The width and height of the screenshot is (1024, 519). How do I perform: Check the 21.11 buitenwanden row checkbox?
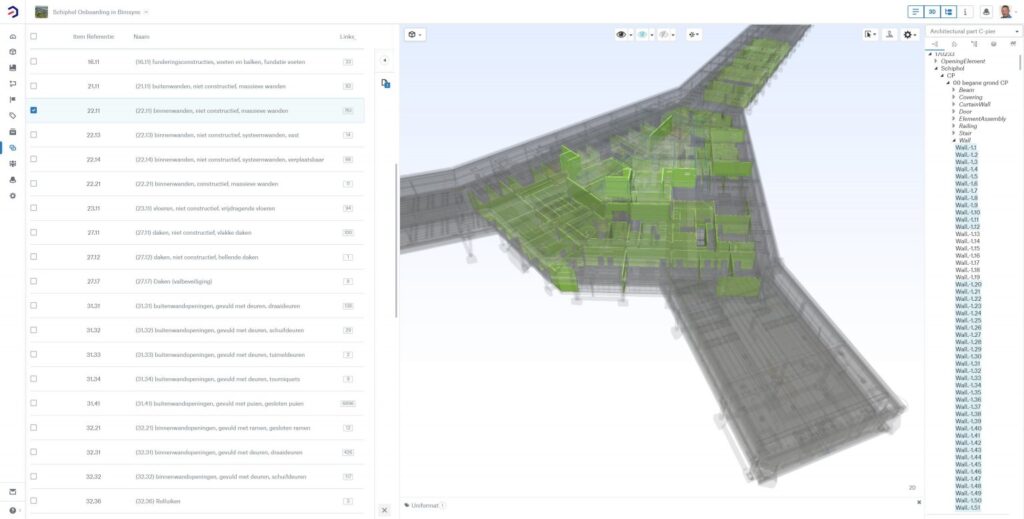[x=34, y=86]
